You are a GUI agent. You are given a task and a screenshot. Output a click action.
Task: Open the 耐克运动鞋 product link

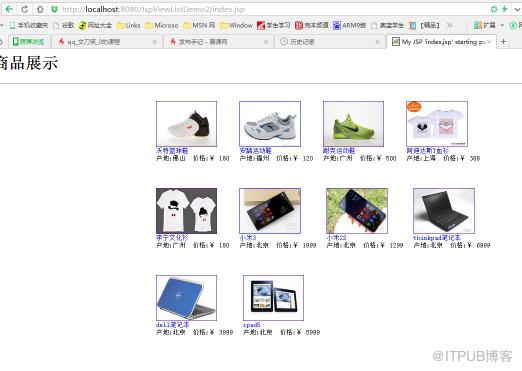339,151
